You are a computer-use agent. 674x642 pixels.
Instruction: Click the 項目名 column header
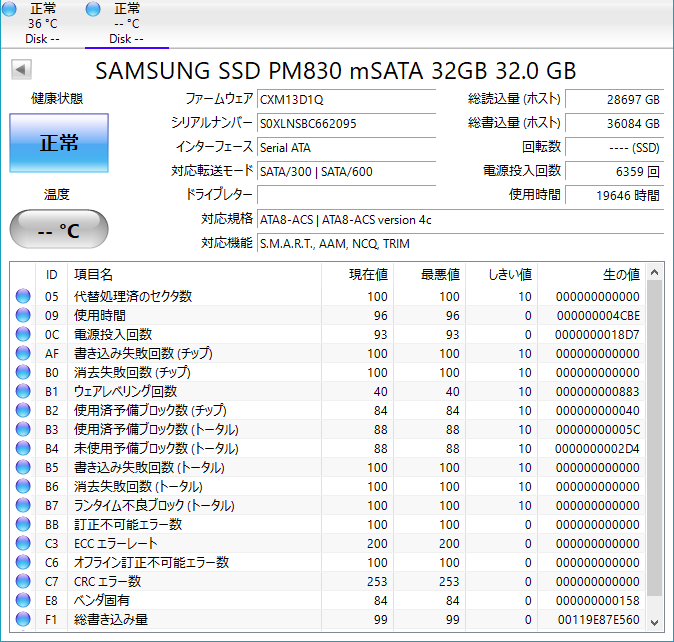coord(194,275)
